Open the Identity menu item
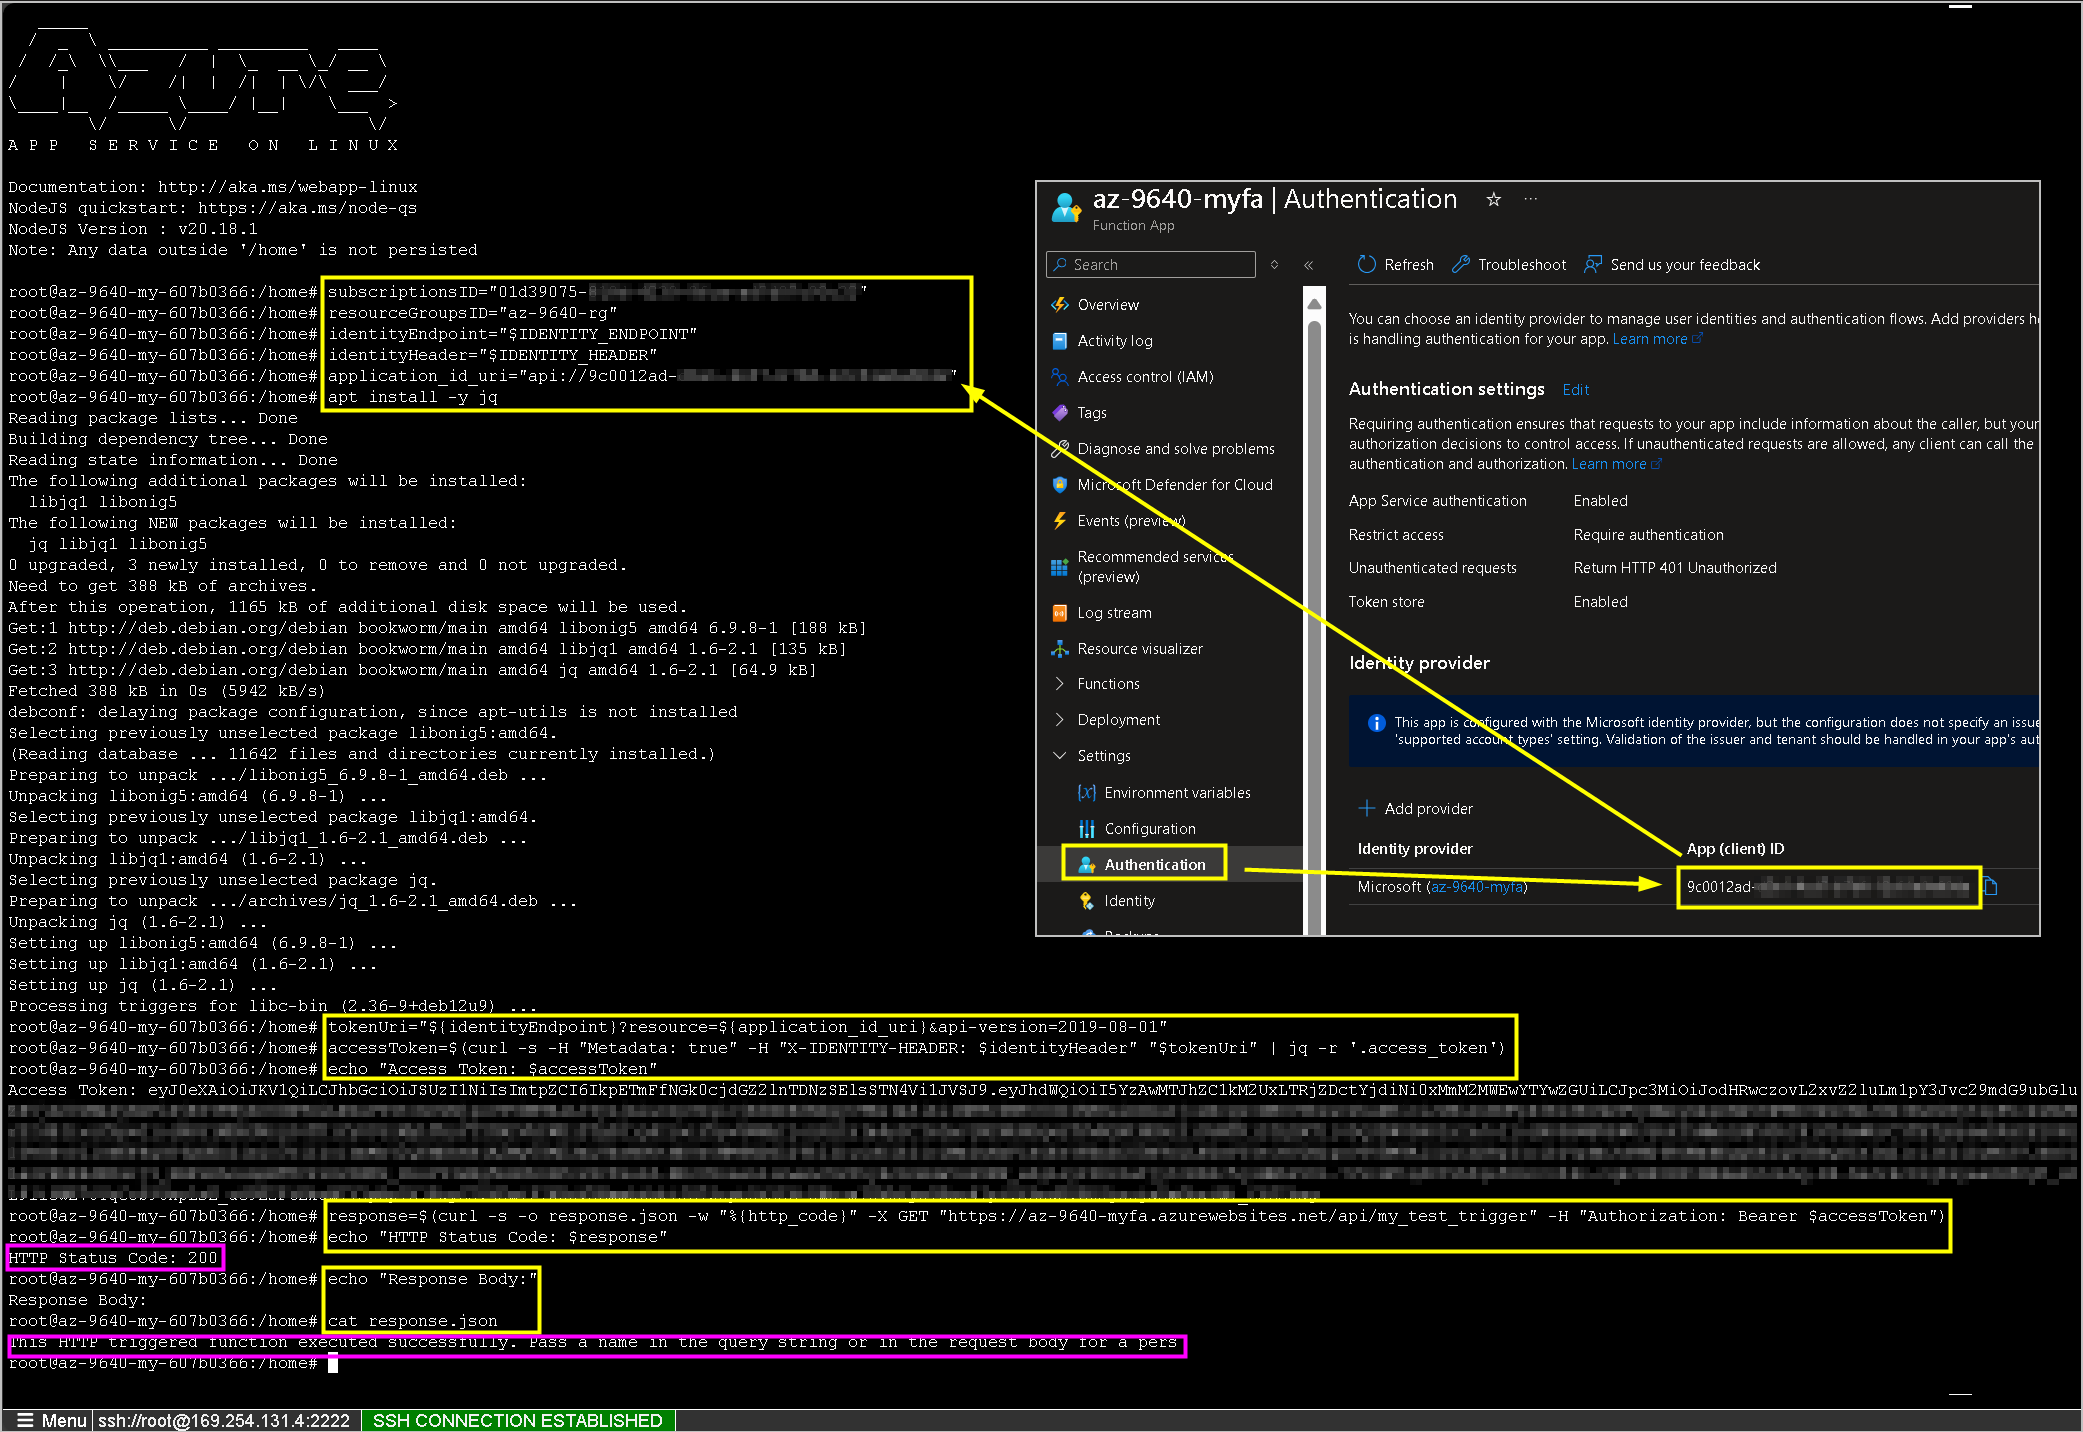Image resolution: width=2083 pixels, height=1432 pixels. 1129,901
